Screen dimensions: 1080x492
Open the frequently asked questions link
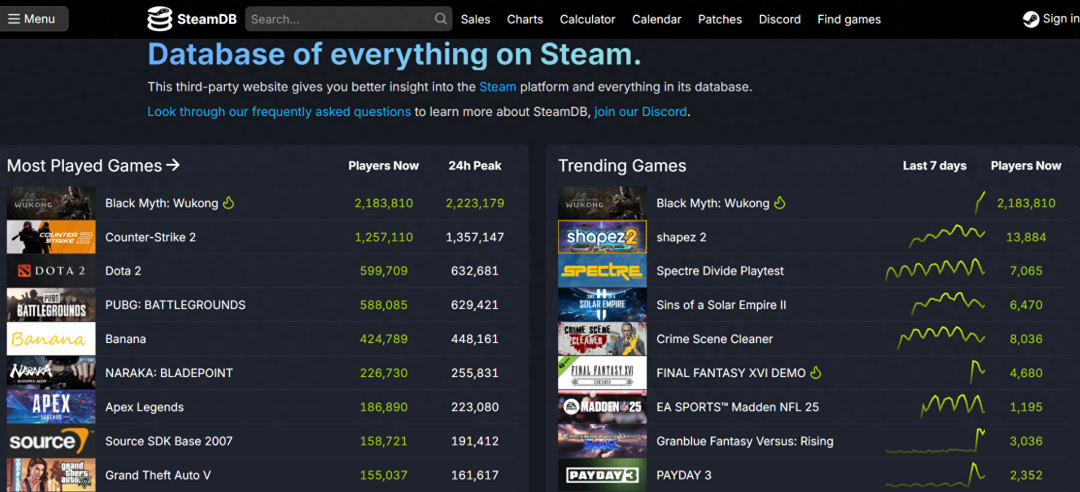pyautogui.click(x=279, y=112)
